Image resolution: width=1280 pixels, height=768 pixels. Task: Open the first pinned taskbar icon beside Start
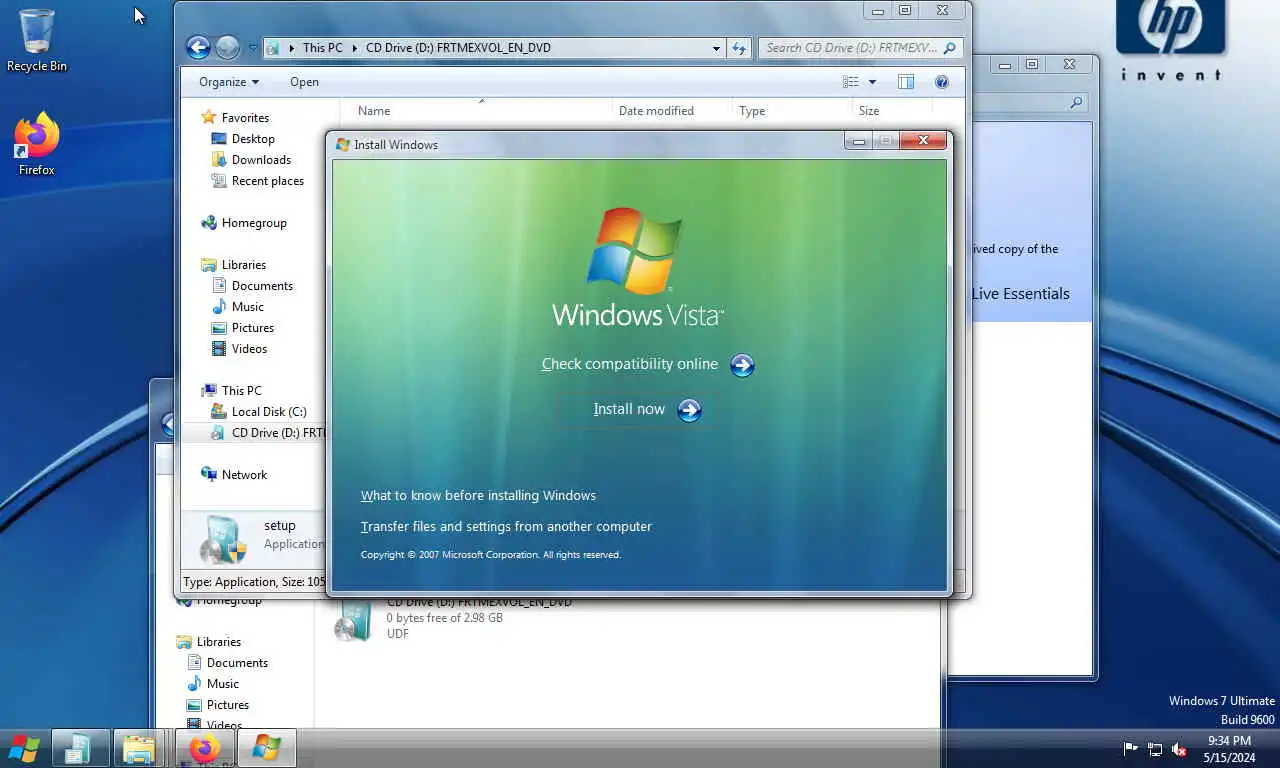[79, 748]
